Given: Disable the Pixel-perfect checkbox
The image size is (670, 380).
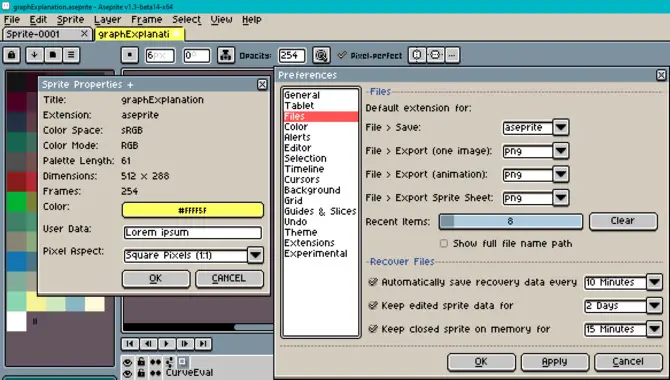Looking at the screenshot, I should pyautogui.click(x=341, y=55).
